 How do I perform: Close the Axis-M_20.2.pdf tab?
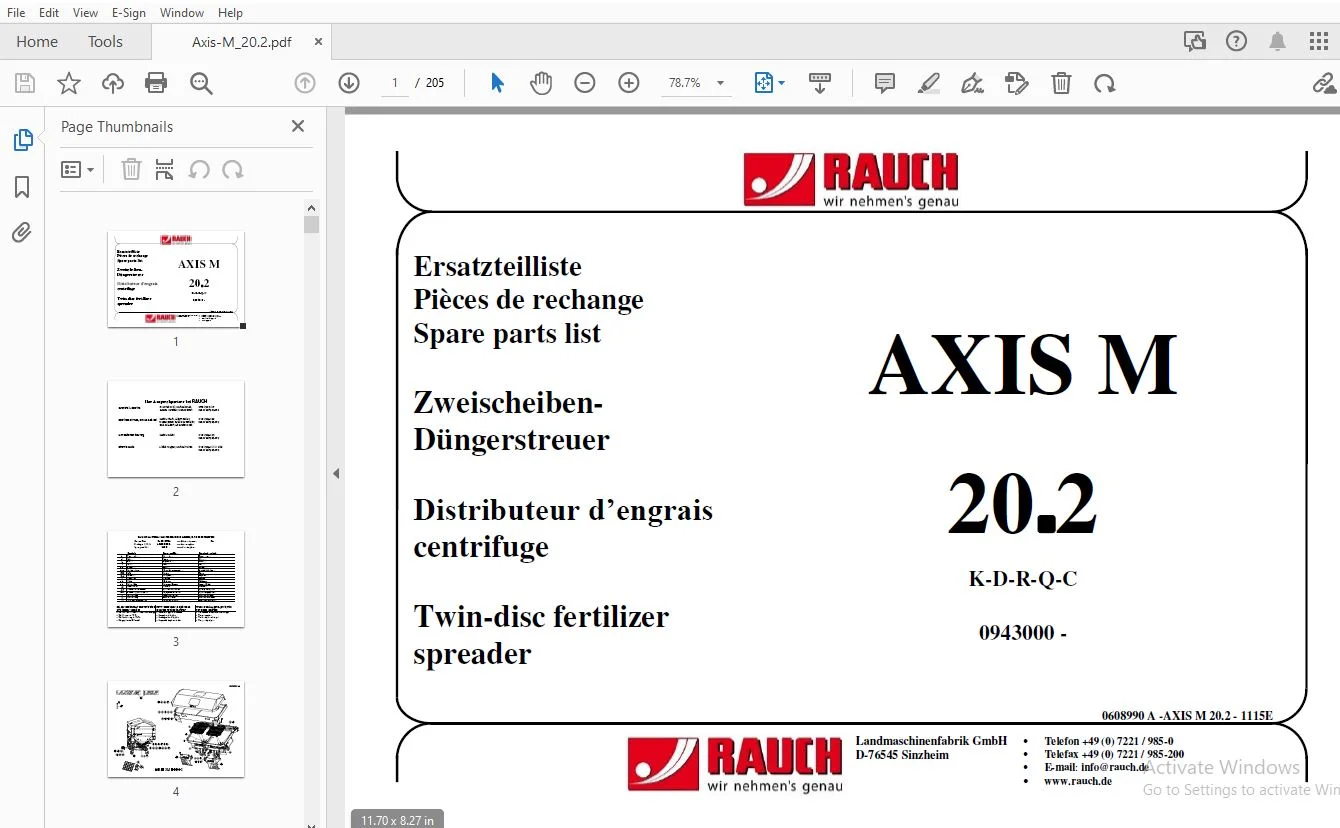(319, 42)
